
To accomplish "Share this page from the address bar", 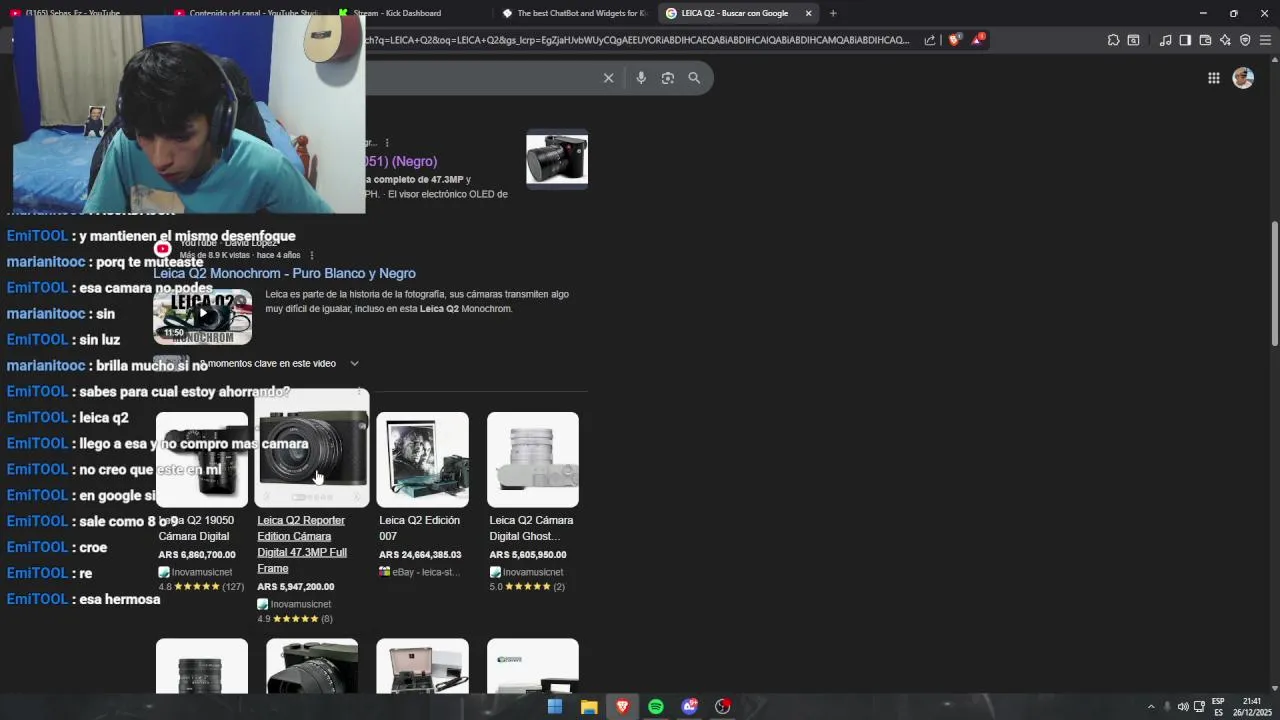I will coord(930,40).
